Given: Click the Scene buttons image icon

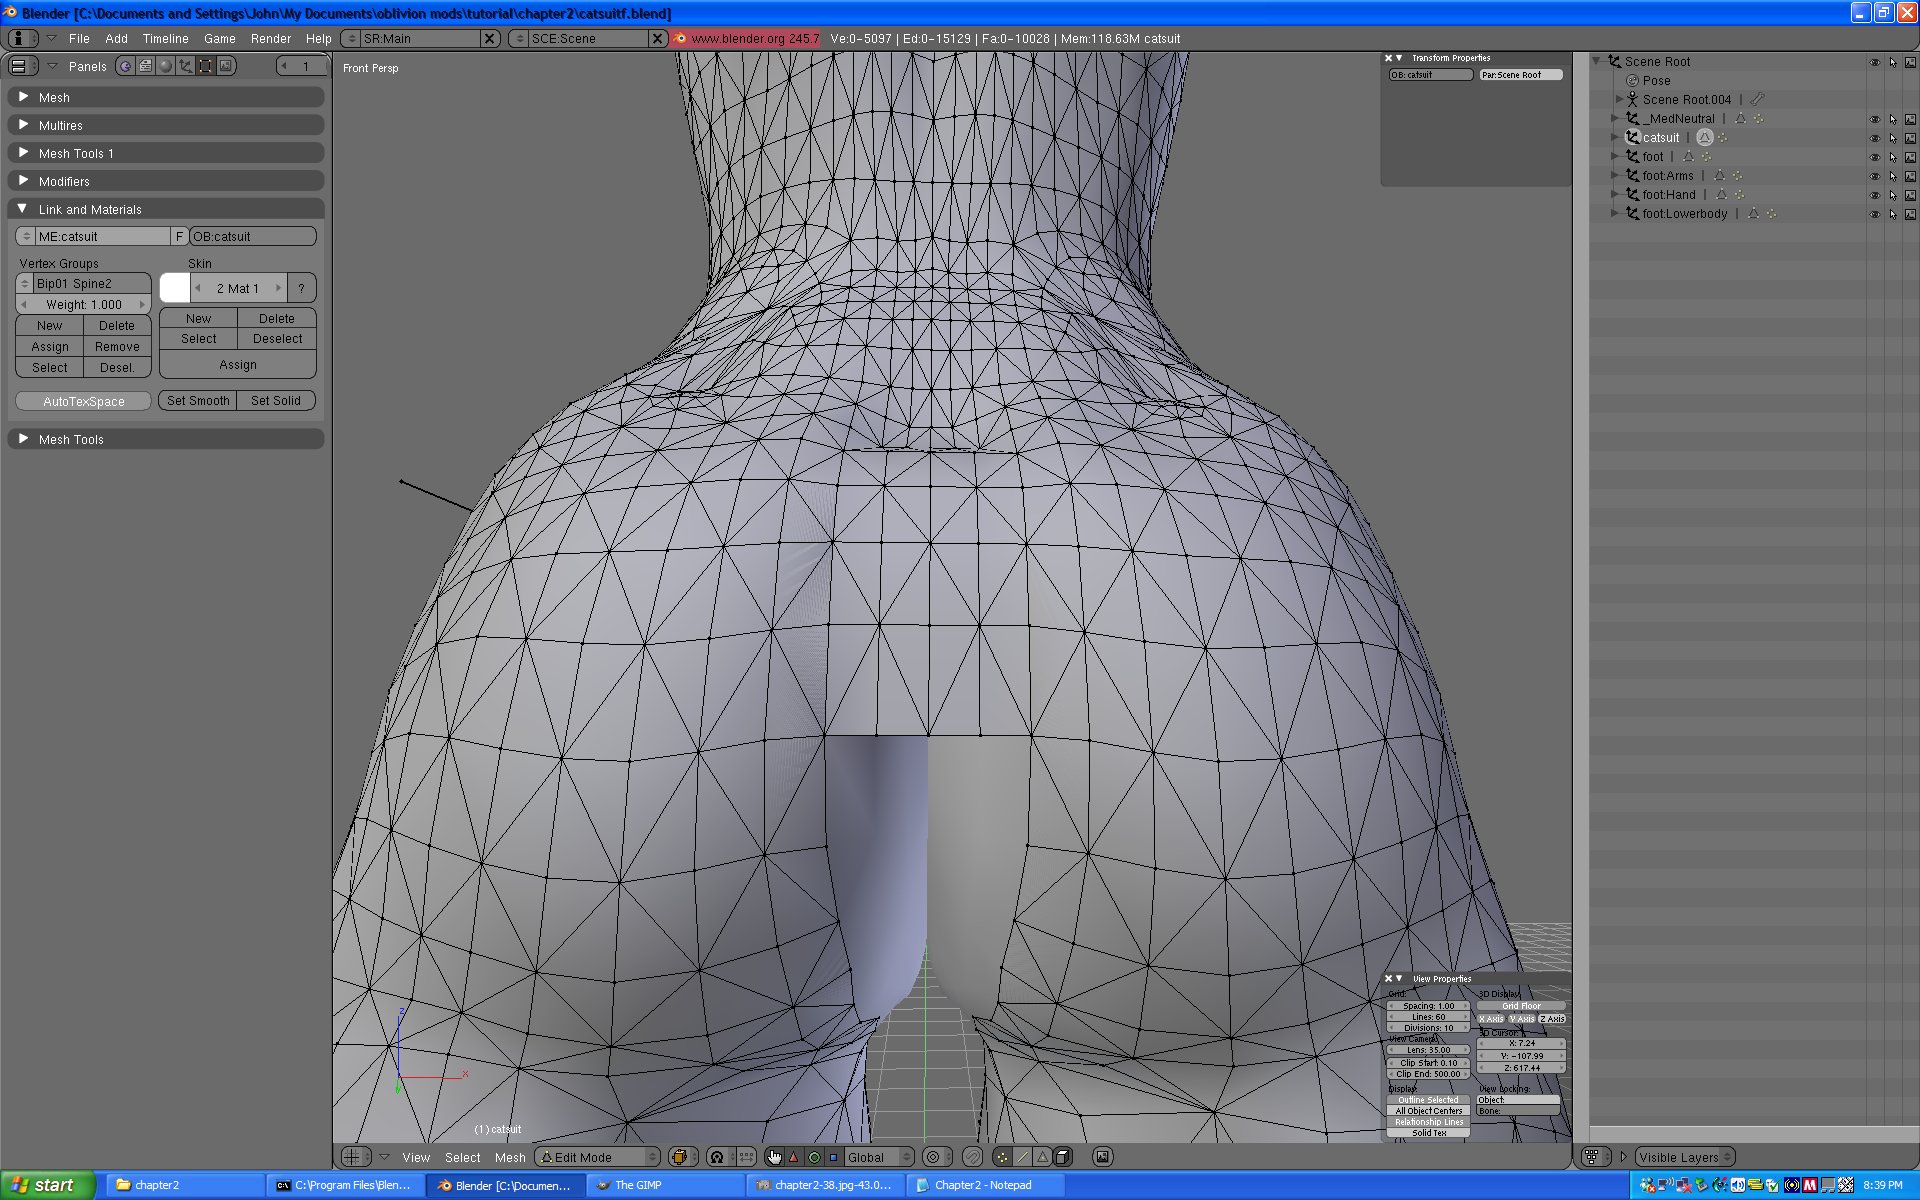Looking at the screenshot, I should click(x=227, y=66).
